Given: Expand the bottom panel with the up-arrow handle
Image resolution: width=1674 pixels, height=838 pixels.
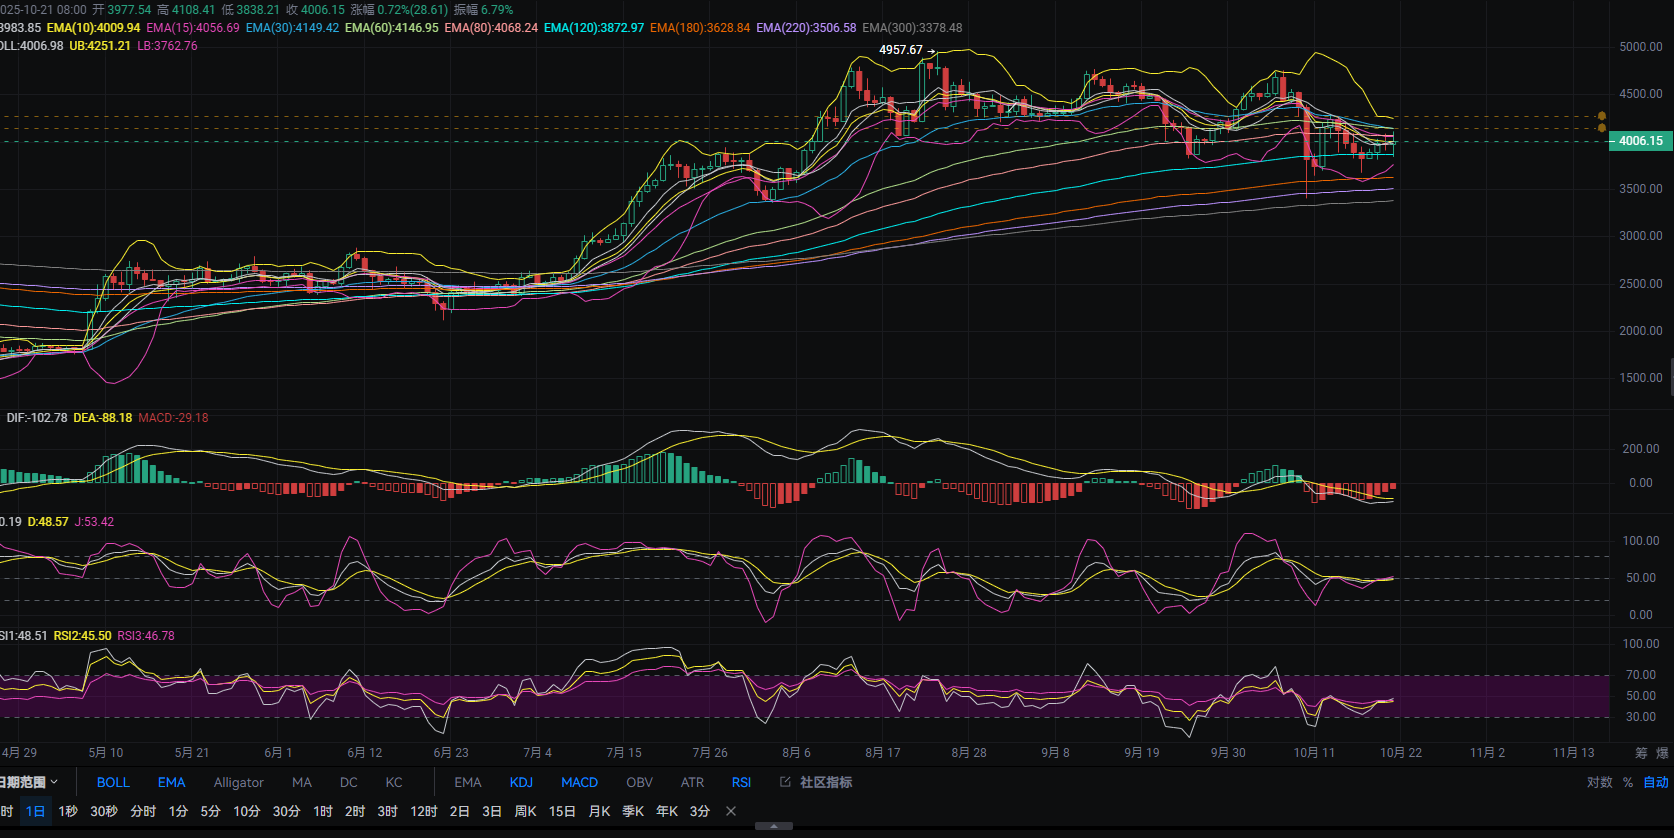Looking at the screenshot, I should click(774, 827).
